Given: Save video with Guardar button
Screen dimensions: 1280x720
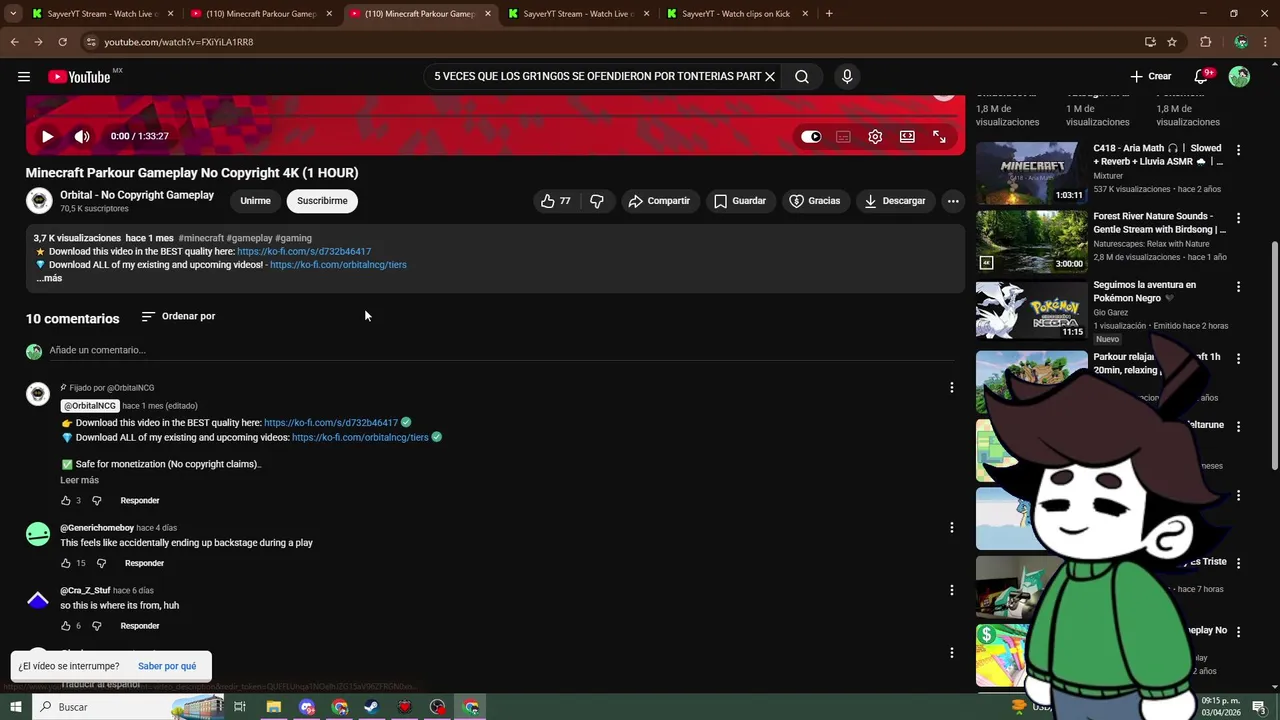Looking at the screenshot, I should (x=740, y=201).
